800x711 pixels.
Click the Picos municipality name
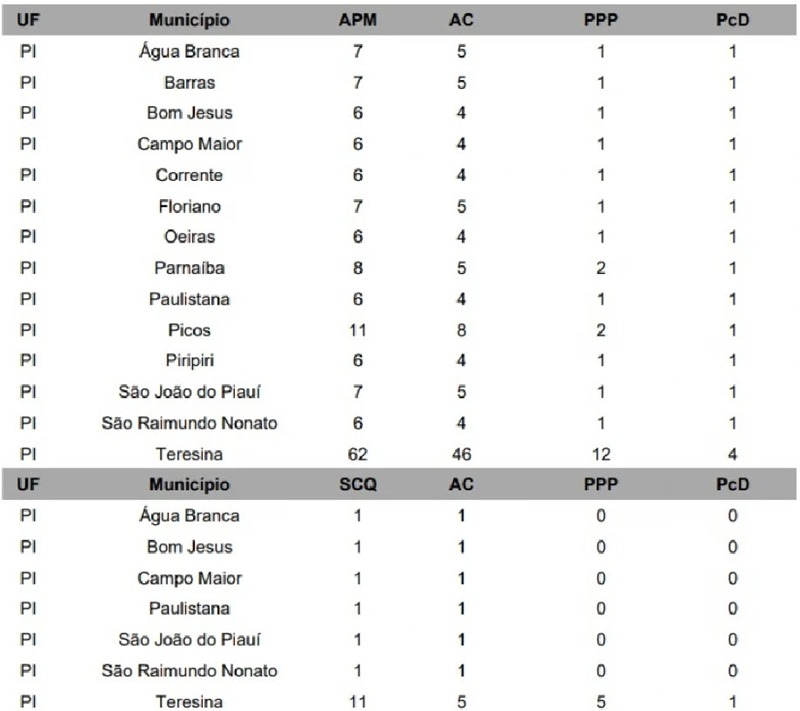[189, 330]
